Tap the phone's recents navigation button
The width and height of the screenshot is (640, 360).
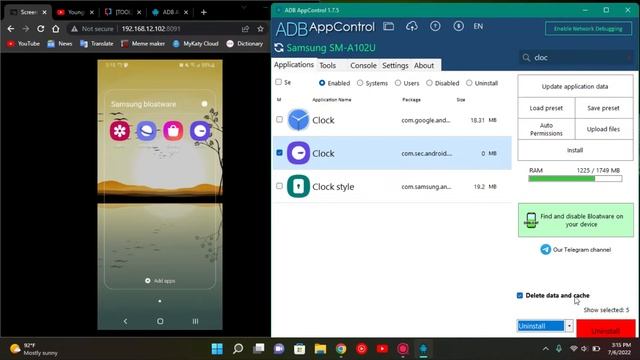[196, 321]
